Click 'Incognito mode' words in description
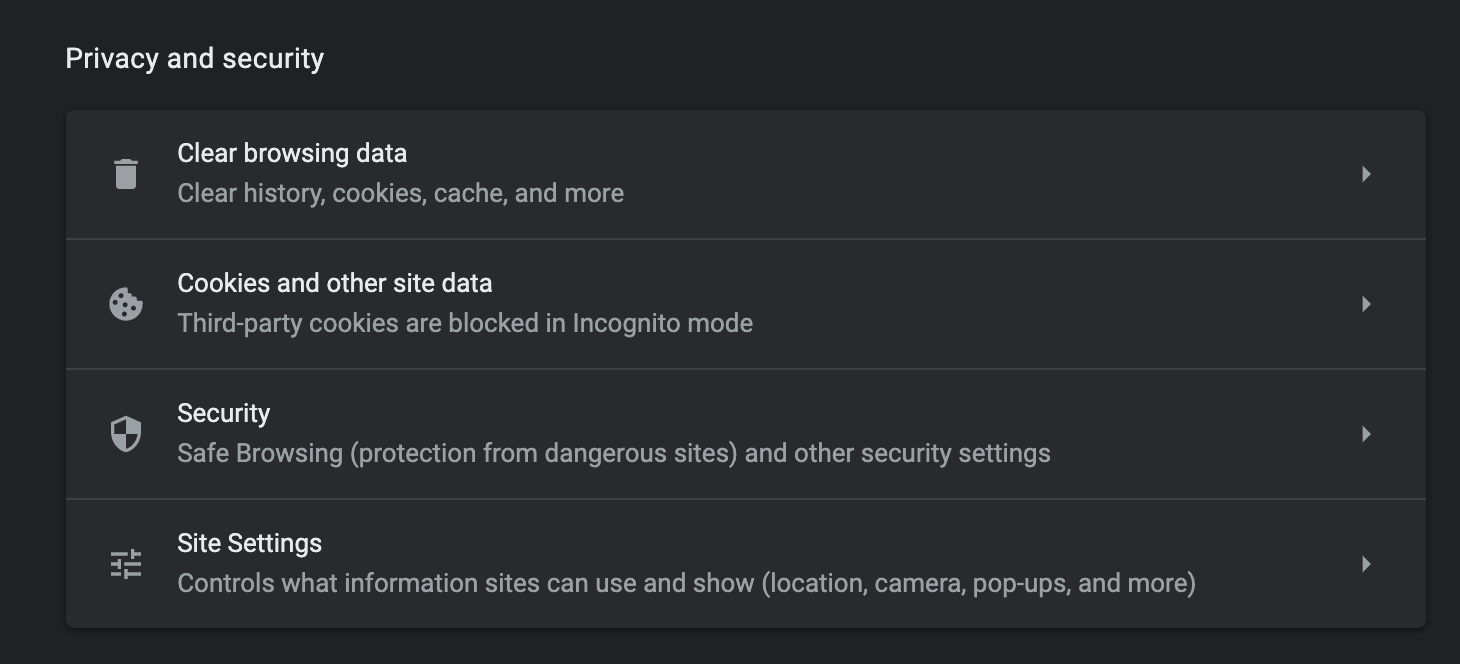Viewport: 1460px width, 664px height. [662, 323]
